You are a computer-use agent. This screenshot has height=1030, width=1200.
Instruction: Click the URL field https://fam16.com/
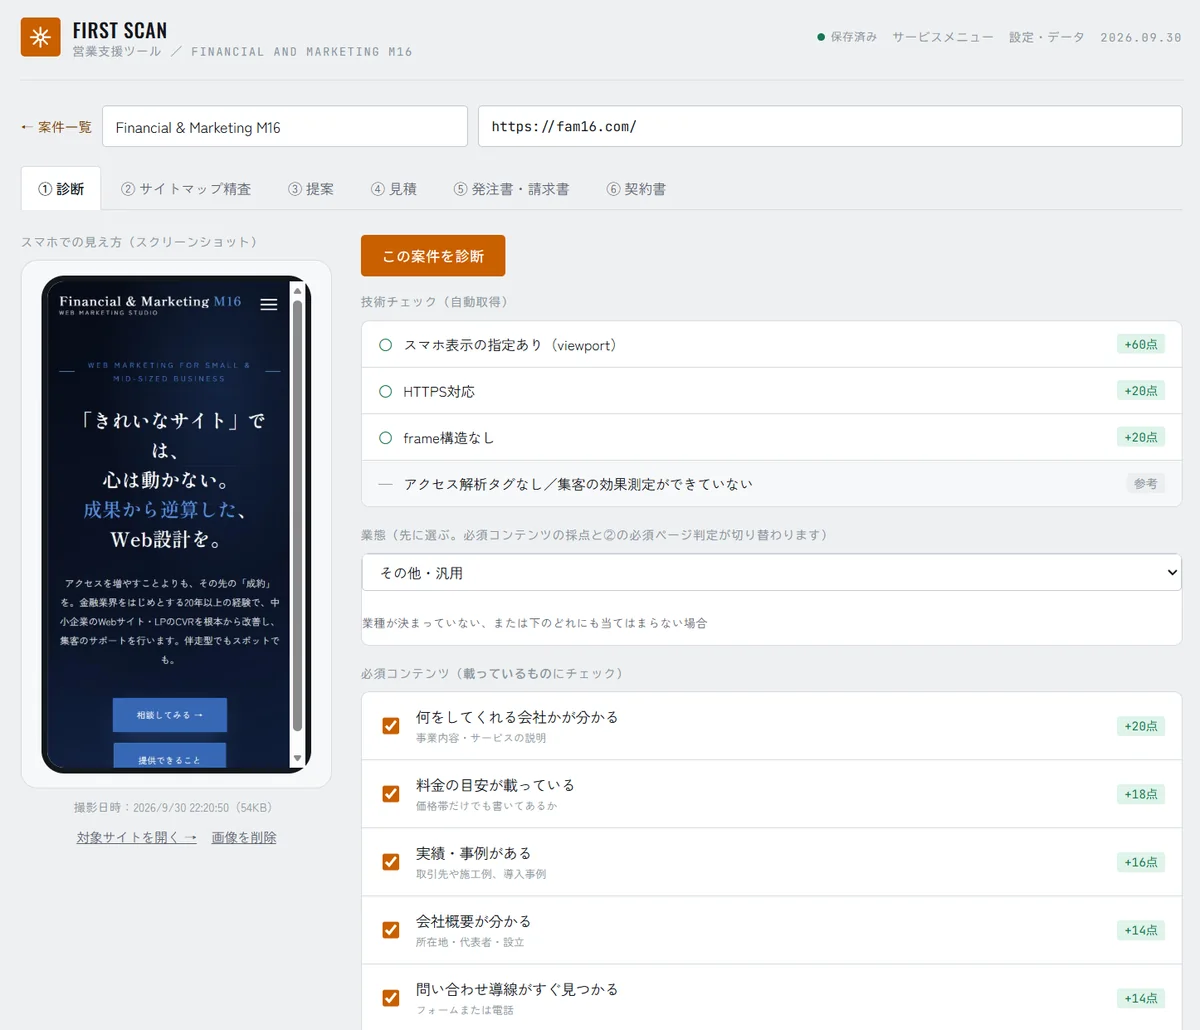click(830, 127)
